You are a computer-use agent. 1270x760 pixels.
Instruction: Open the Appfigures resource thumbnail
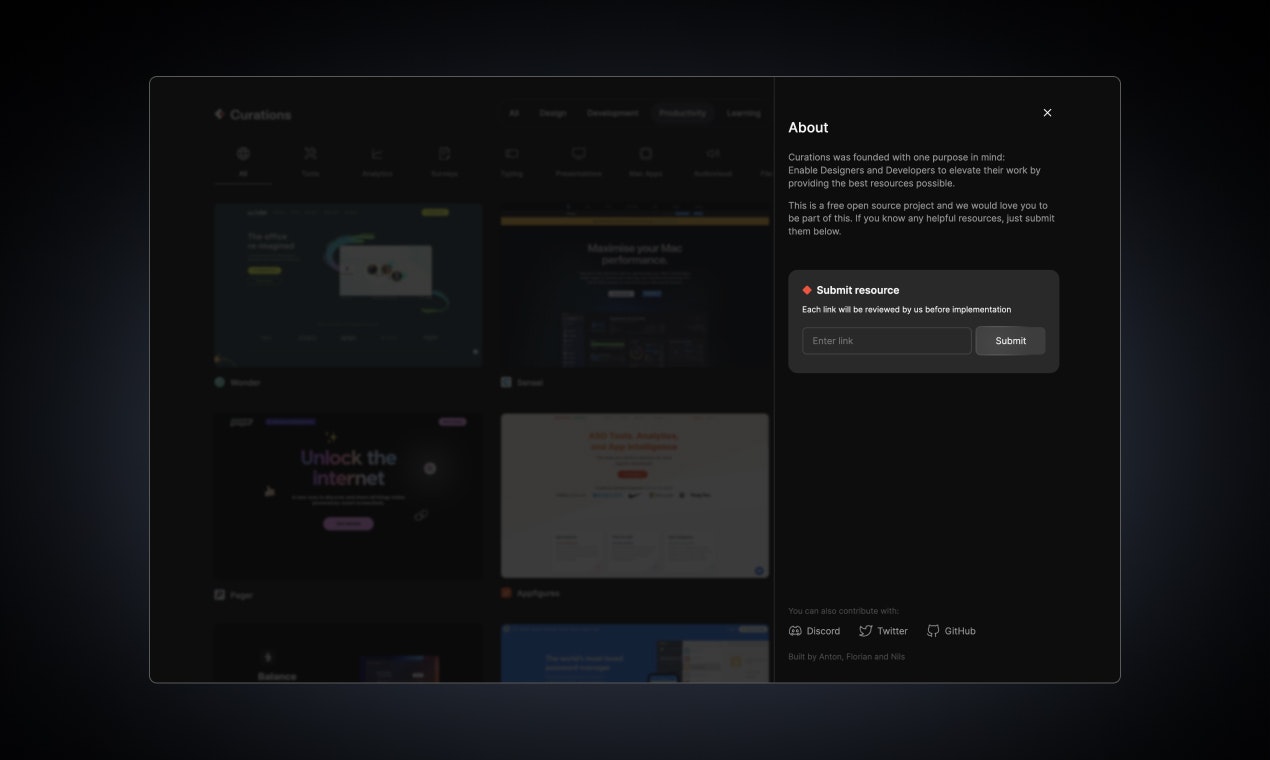(635, 496)
